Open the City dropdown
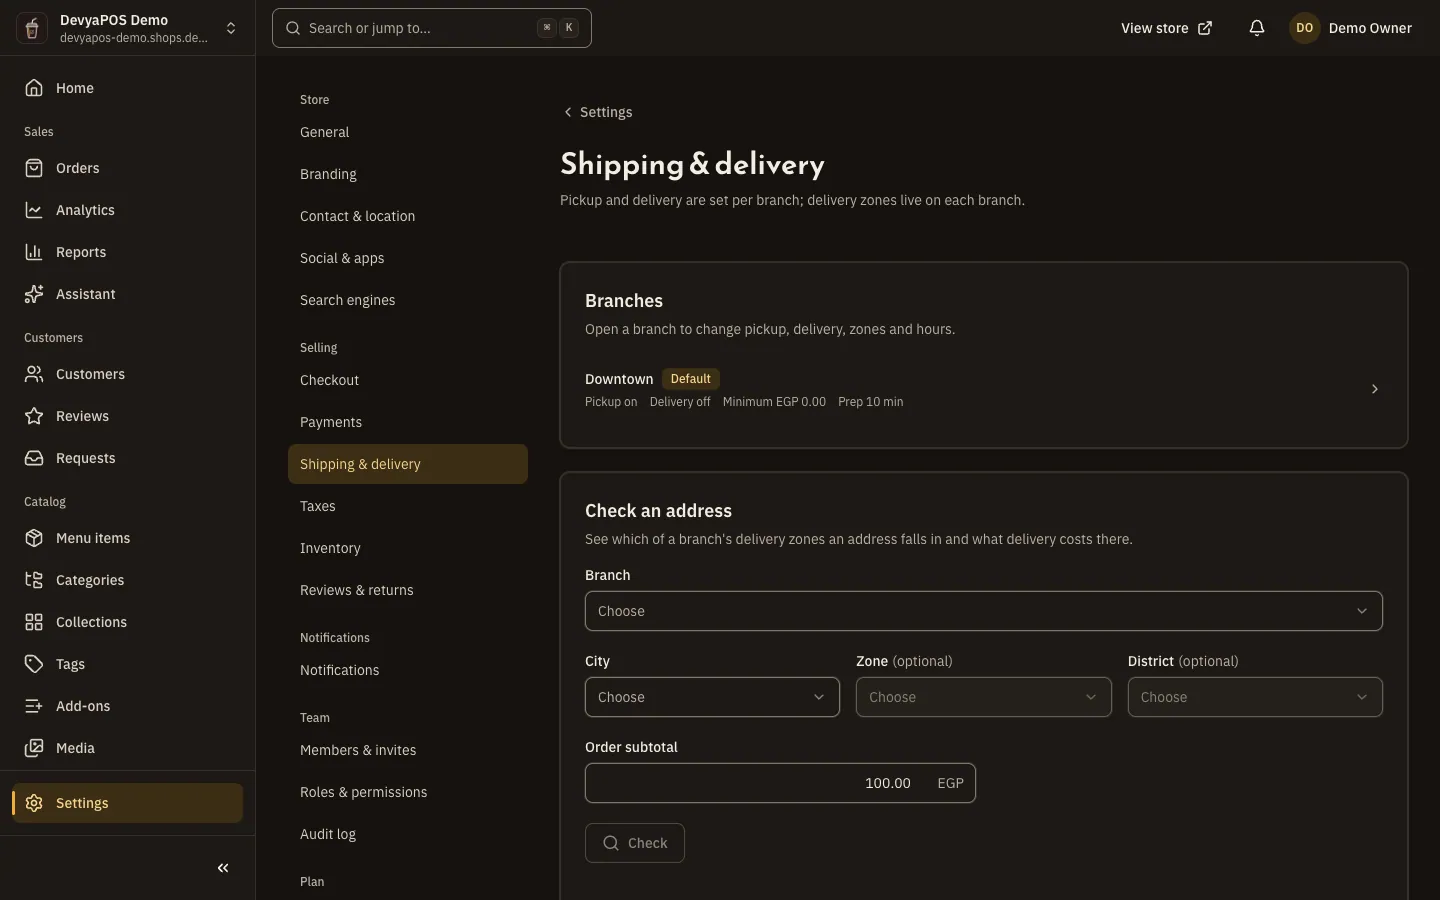This screenshot has width=1440, height=900. [712, 697]
